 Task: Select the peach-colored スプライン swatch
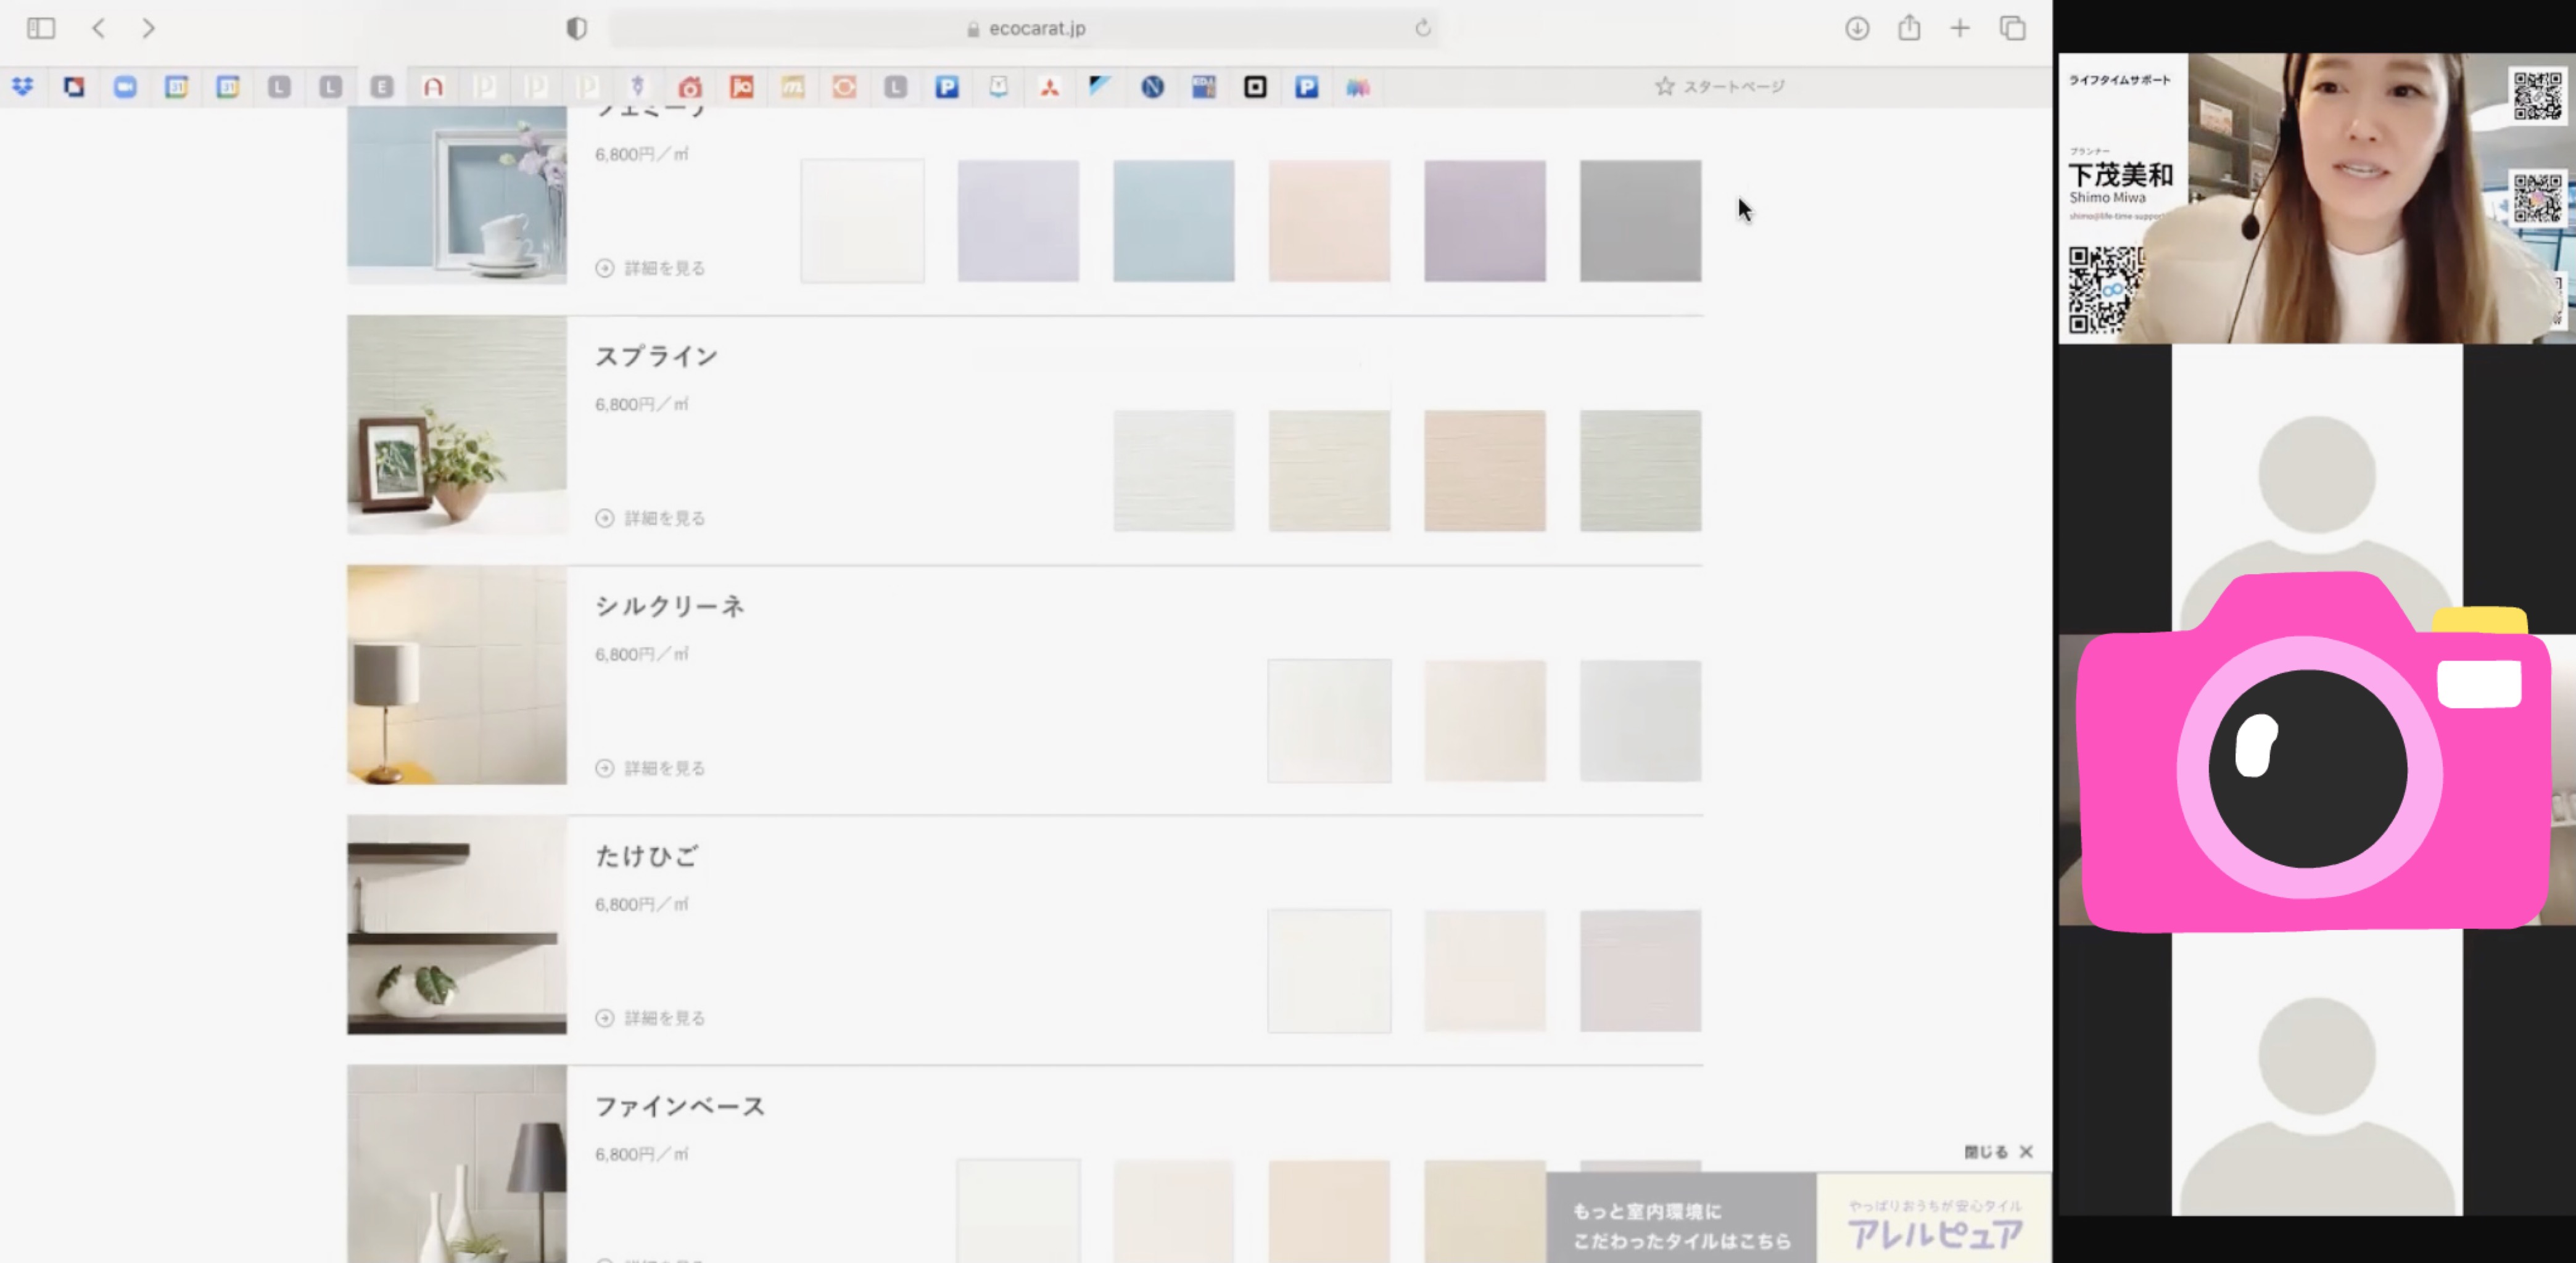tap(1485, 471)
